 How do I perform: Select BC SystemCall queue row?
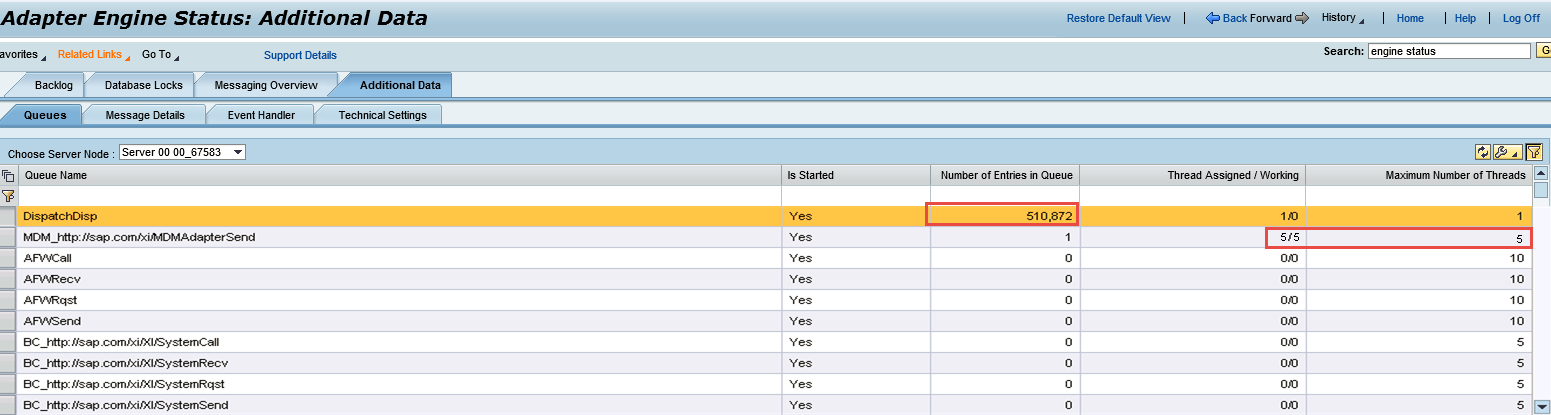click(x=765, y=342)
